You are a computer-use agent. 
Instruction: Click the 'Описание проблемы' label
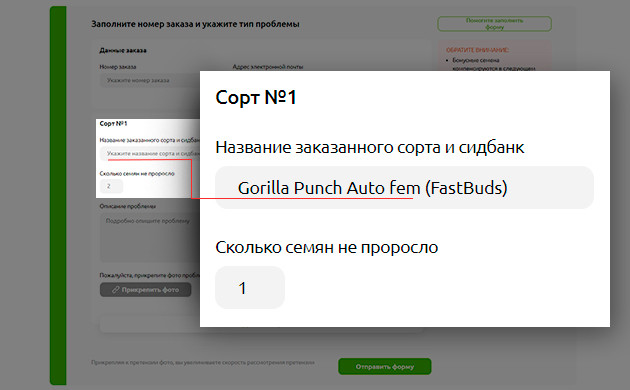click(x=127, y=206)
